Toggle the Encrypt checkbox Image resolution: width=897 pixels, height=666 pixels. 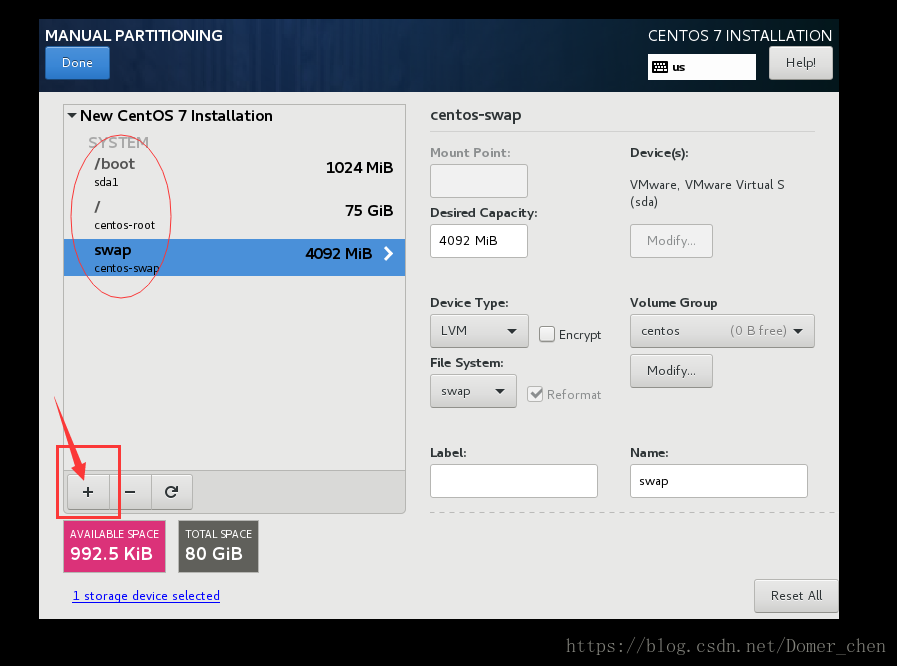pyautogui.click(x=547, y=334)
